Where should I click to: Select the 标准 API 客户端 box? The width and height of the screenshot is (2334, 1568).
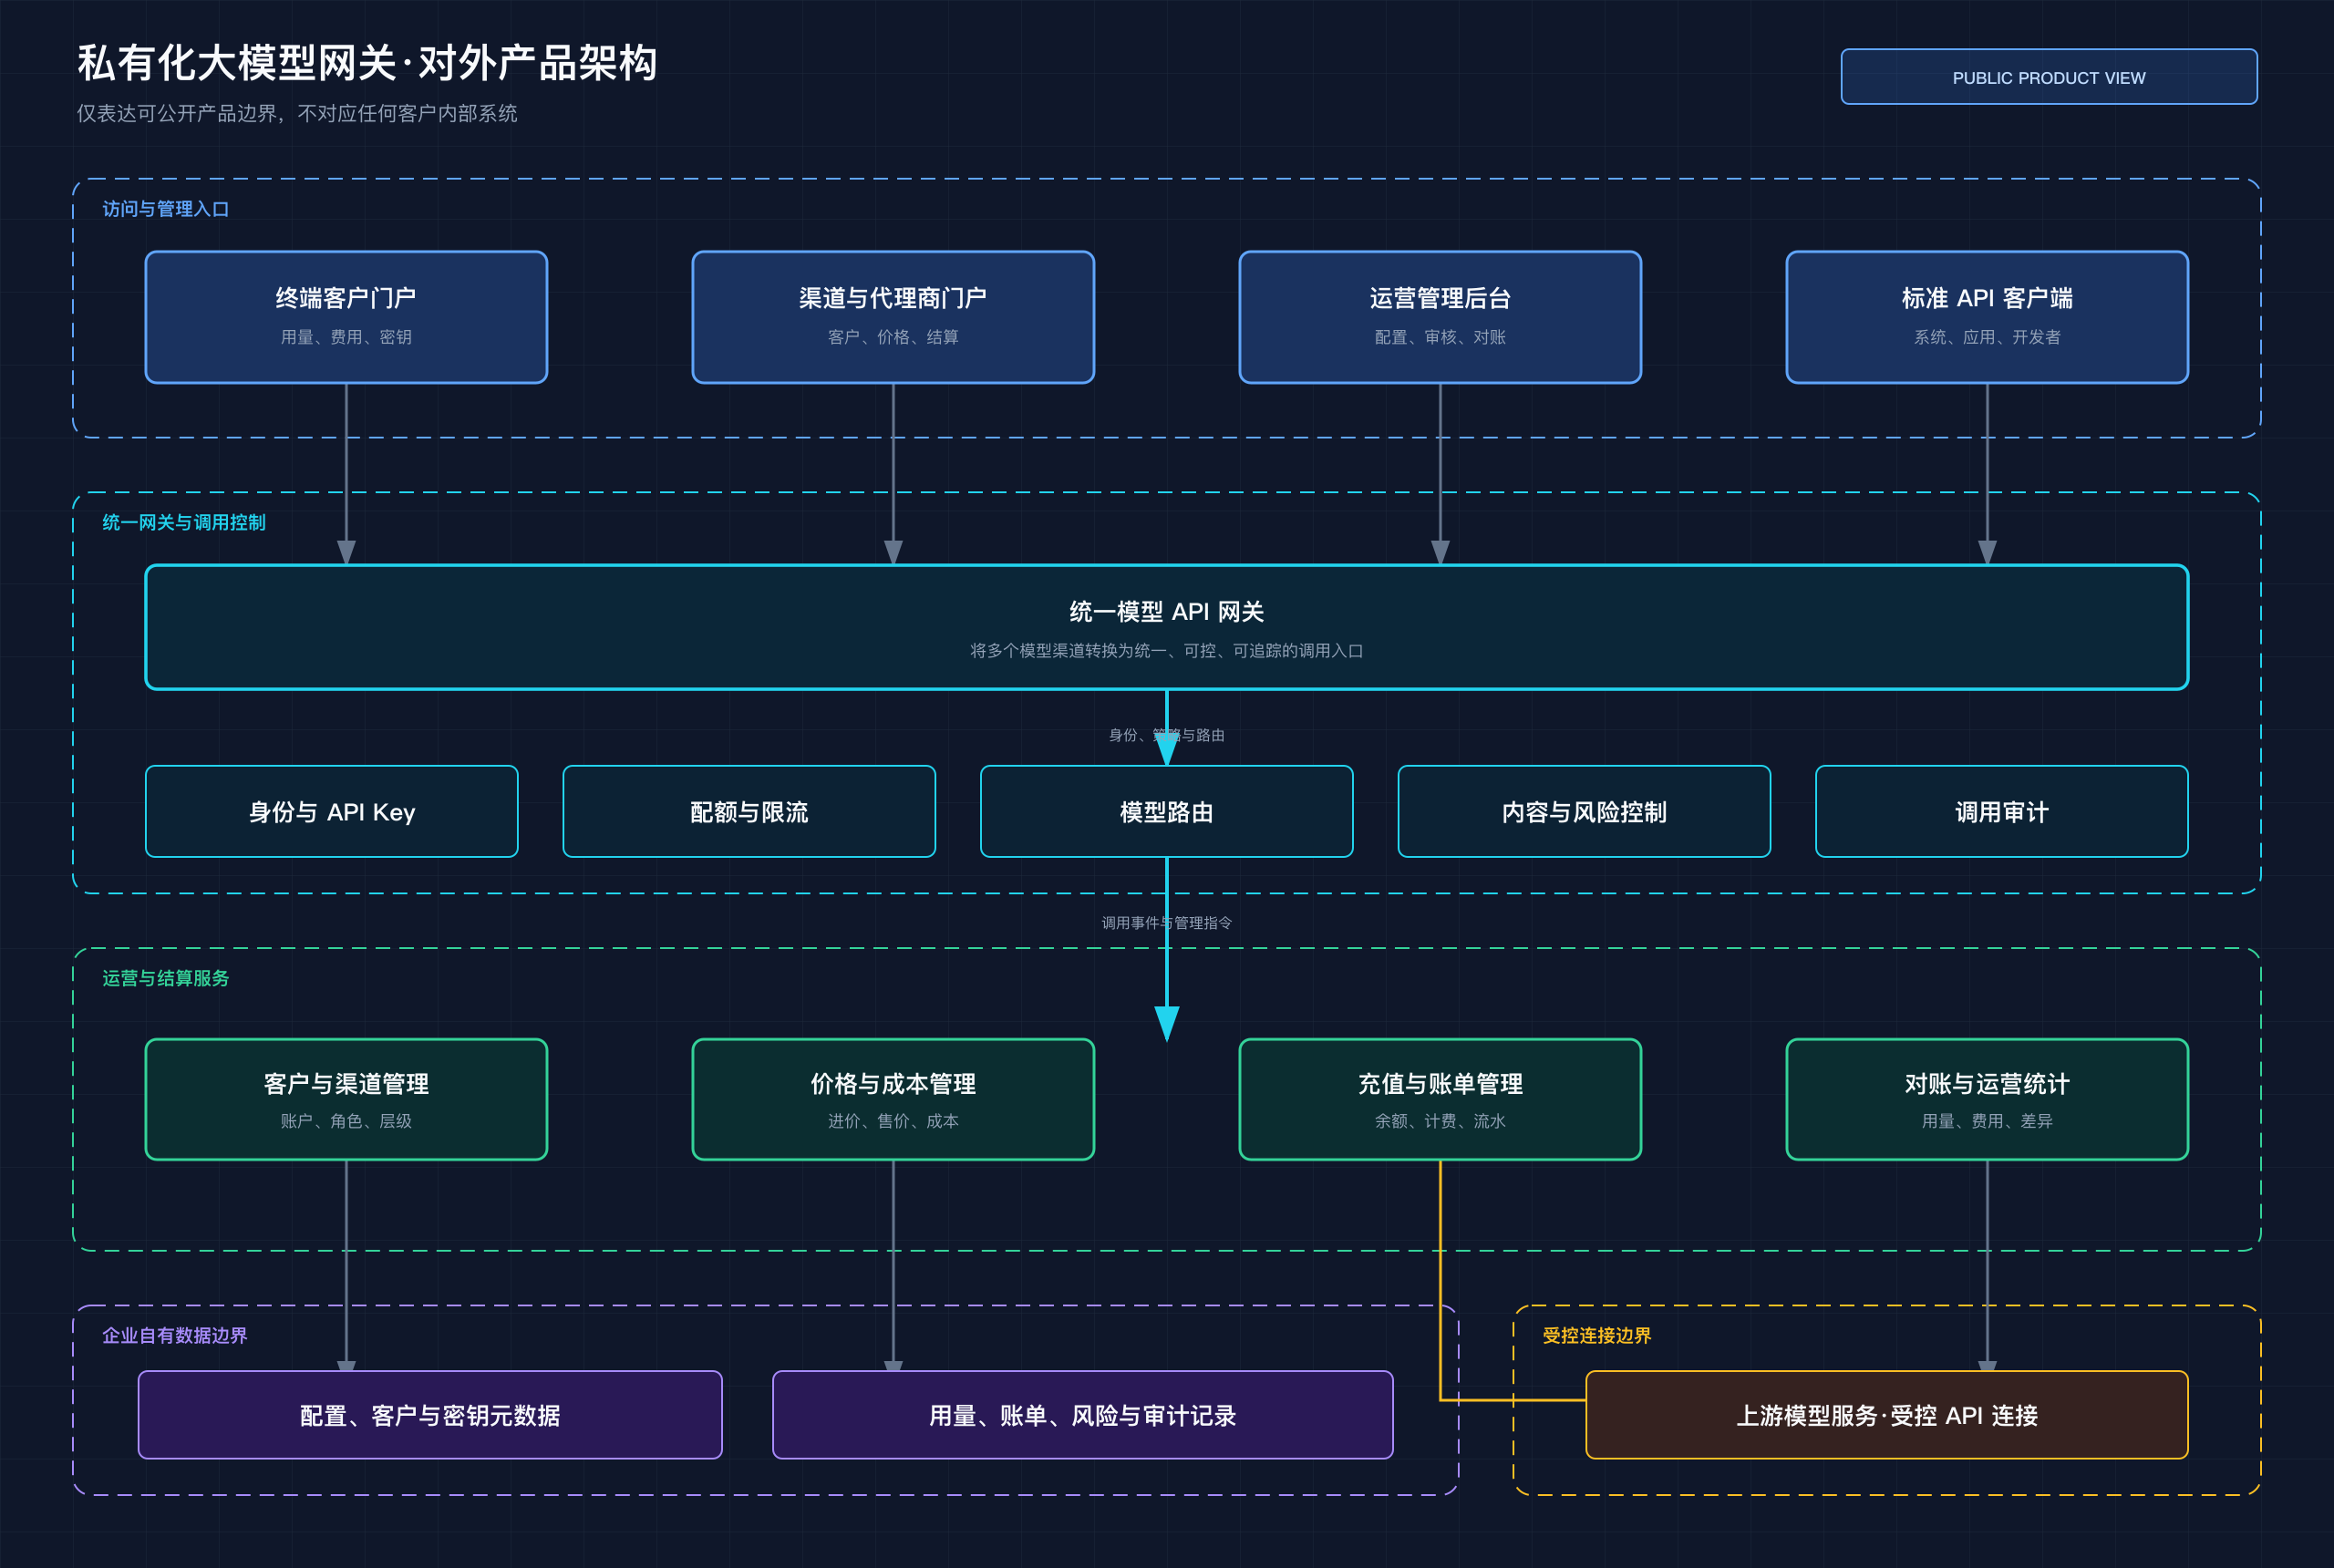[x=1987, y=317]
